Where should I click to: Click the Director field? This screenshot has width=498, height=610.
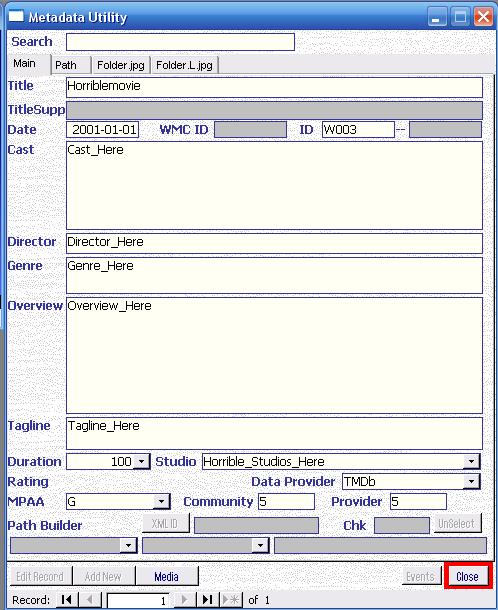(274, 243)
